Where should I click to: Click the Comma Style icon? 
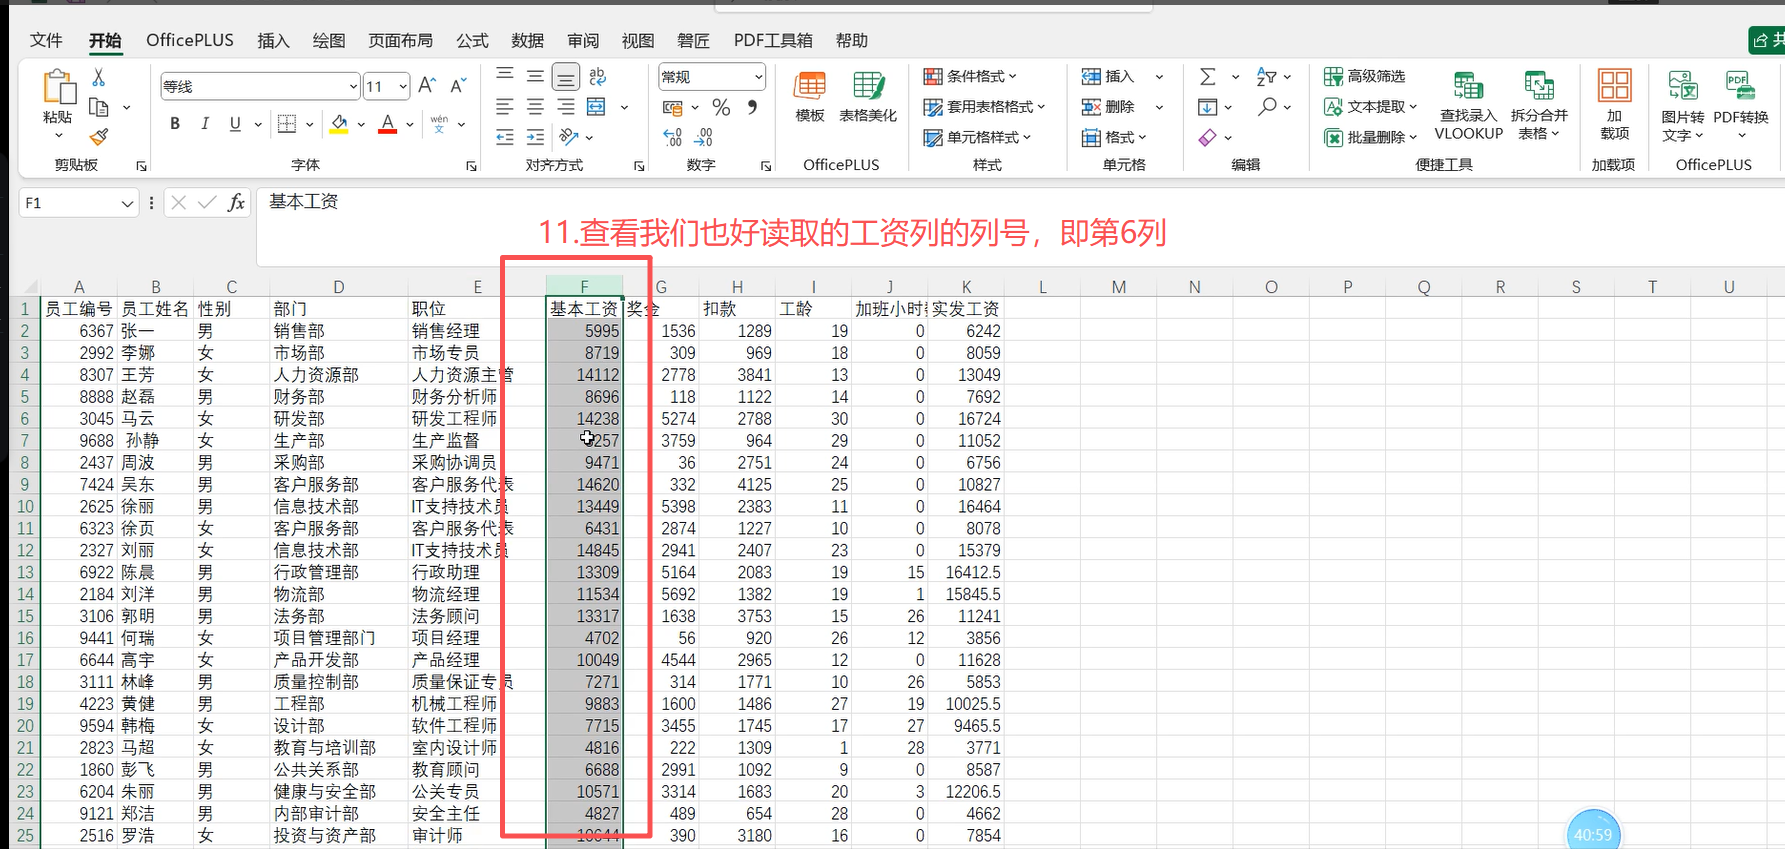coord(752,107)
